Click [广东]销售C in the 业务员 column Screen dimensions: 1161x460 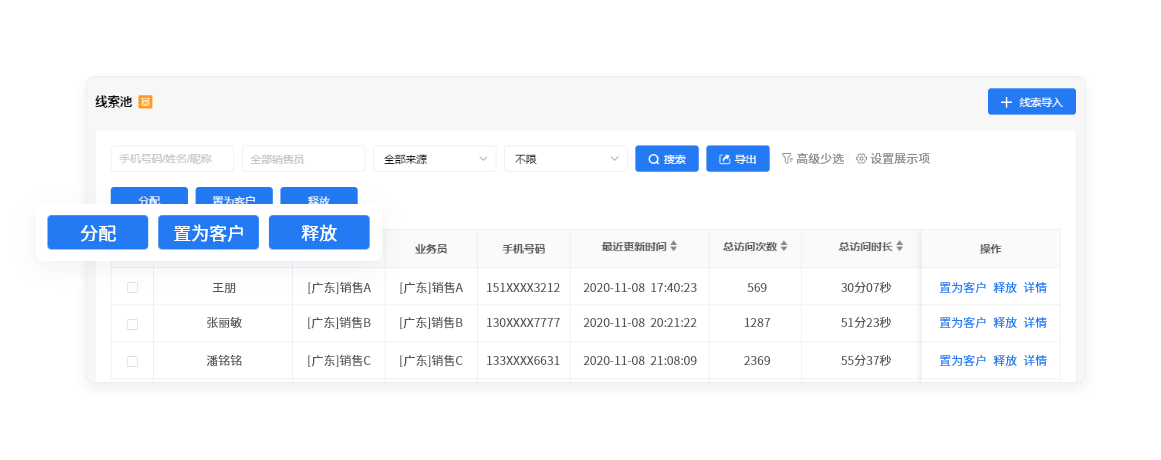[431, 361]
